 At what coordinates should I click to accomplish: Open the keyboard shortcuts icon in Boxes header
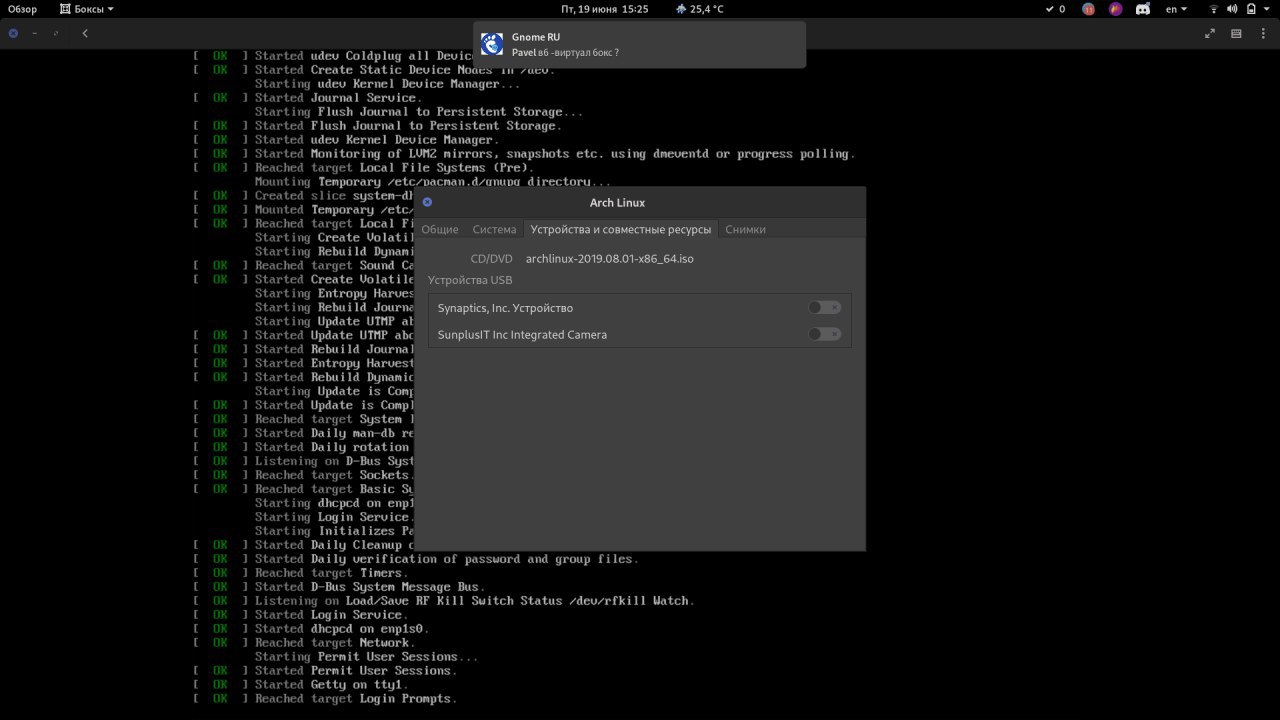point(1236,33)
